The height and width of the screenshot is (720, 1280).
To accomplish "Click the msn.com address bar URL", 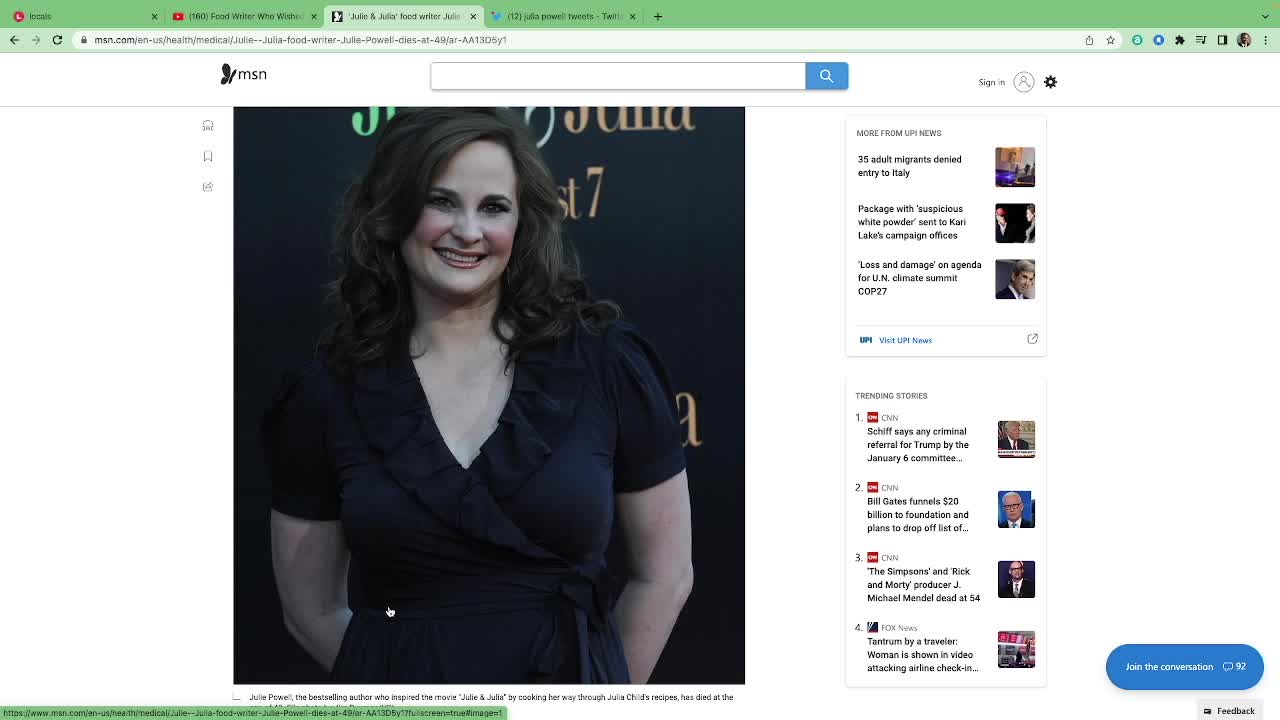I will (x=300, y=40).
